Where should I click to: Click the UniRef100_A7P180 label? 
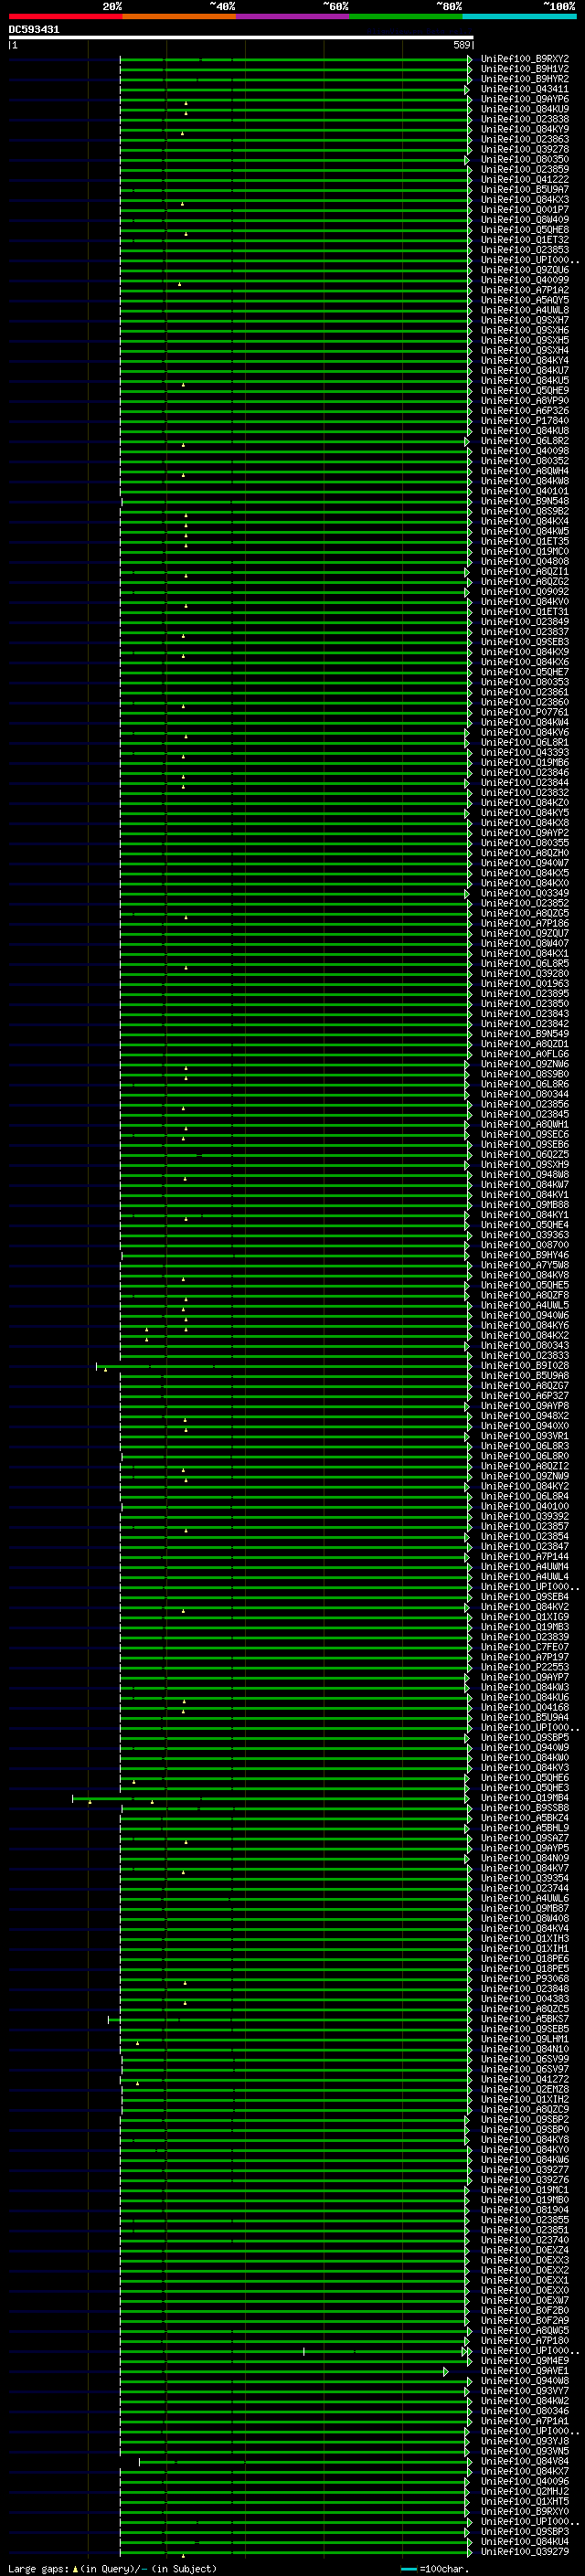[x=524, y=2339]
